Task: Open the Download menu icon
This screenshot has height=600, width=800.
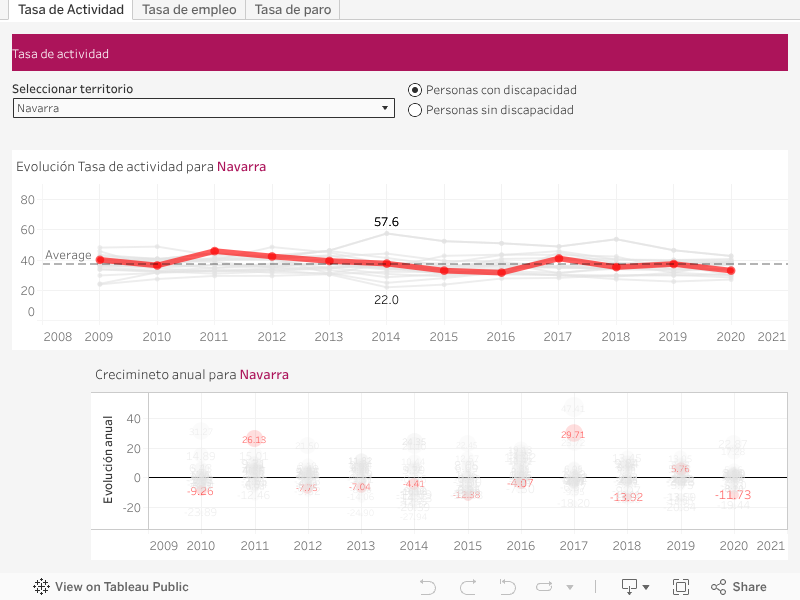Action: [630, 587]
